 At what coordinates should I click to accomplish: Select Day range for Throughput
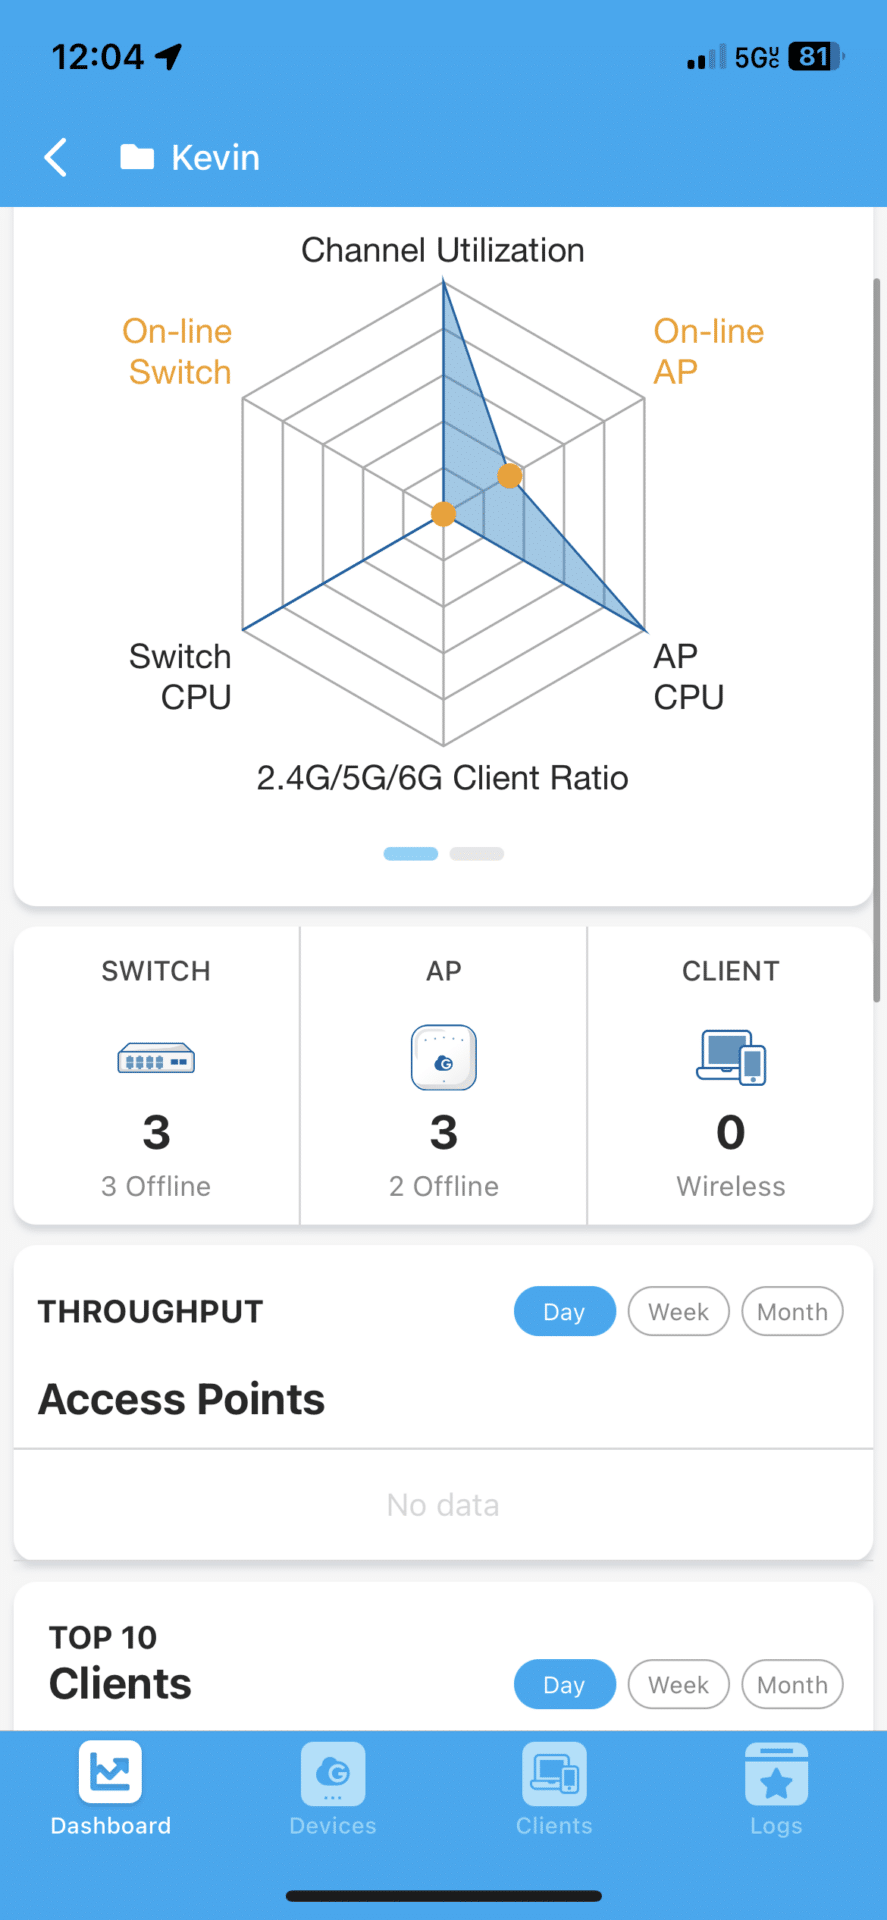[x=565, y=1311]
